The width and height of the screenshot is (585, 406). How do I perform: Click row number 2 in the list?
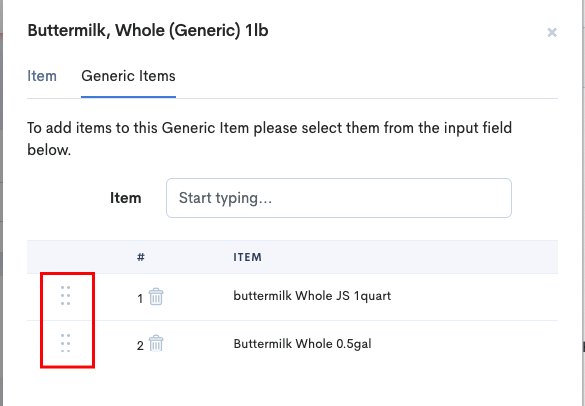tap(140, 346)
